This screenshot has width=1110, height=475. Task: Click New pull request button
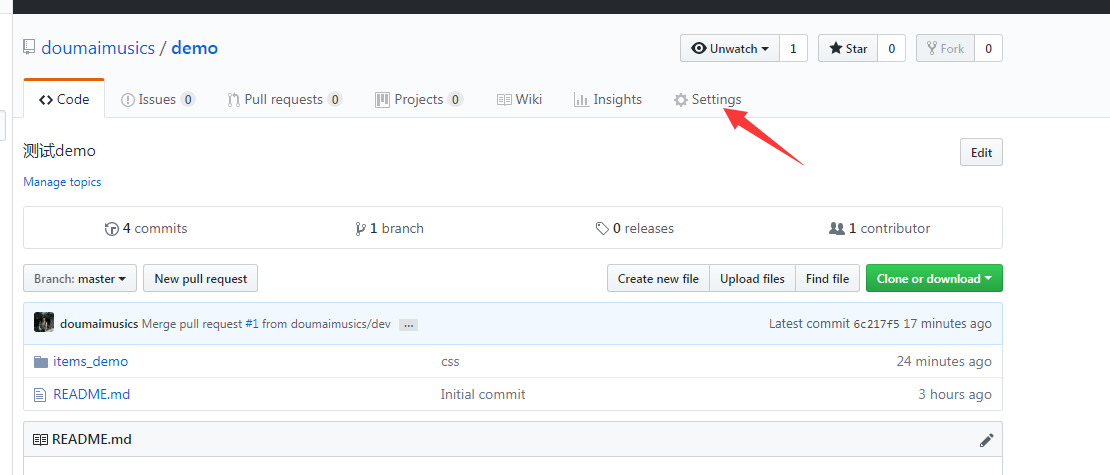click(200, 279)
